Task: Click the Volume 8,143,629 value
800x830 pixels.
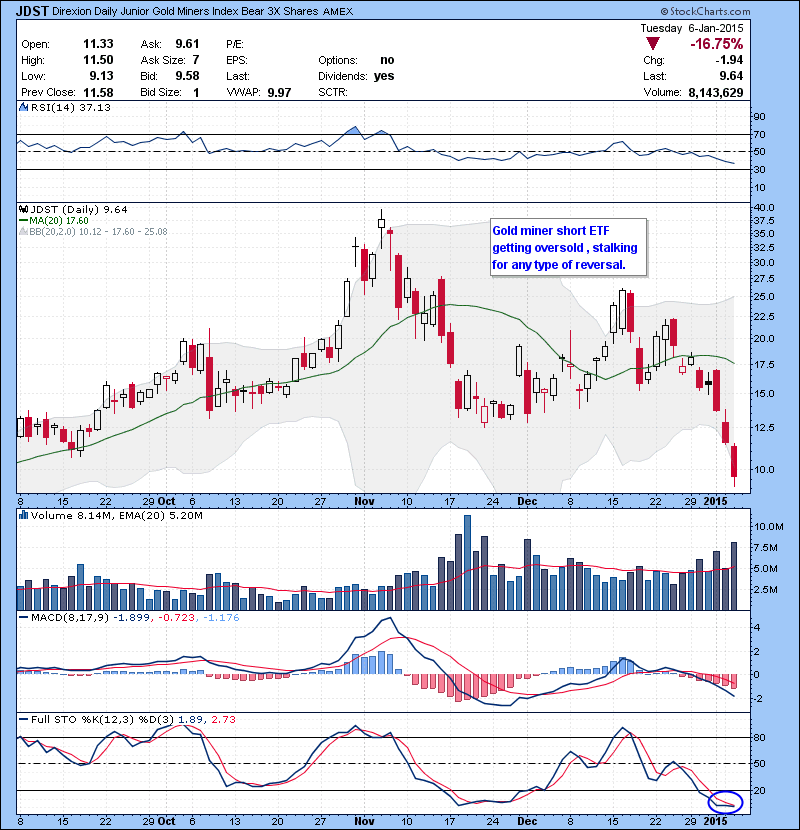Action: pyautogui.click(x=715, y=93)
